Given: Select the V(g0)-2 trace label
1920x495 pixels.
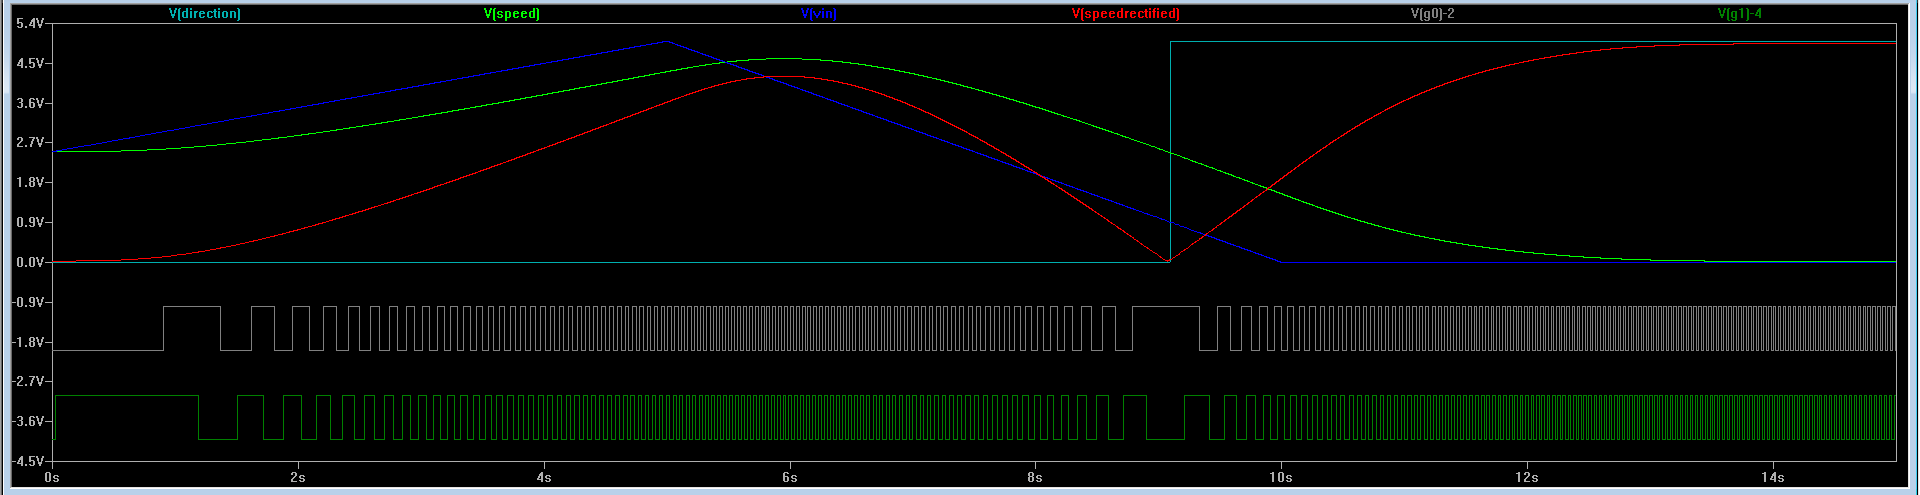Looking at the screenshot, I should pyautogui.click(x=1433, y=14).
